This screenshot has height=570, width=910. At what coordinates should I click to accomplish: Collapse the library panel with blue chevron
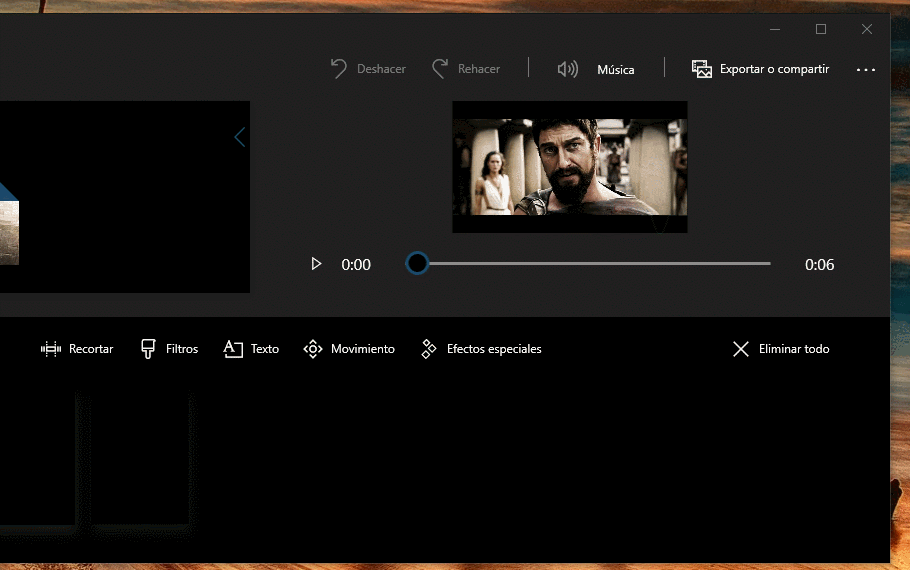click(x=240, y=137)
